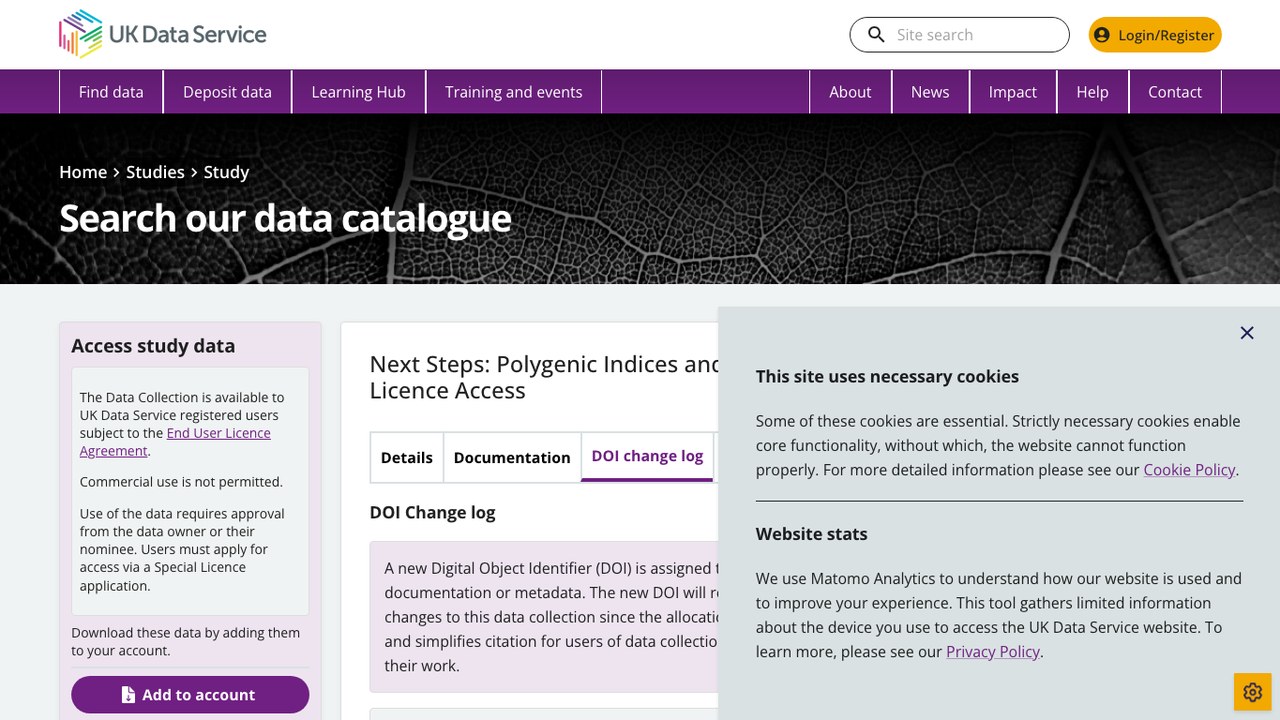Click 'This site uses necessary cookies' heading
Image resolution: width=1280 pixels, height=720 pixels.
[887, 377]
